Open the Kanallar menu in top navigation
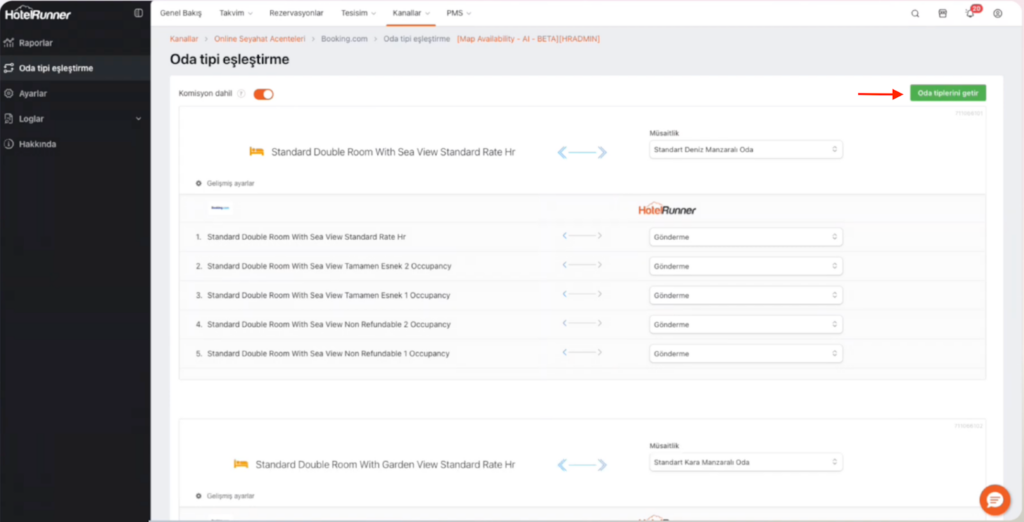Viewport: 1024px width, 522px height. pyautogui.click(x=410, y=13)
